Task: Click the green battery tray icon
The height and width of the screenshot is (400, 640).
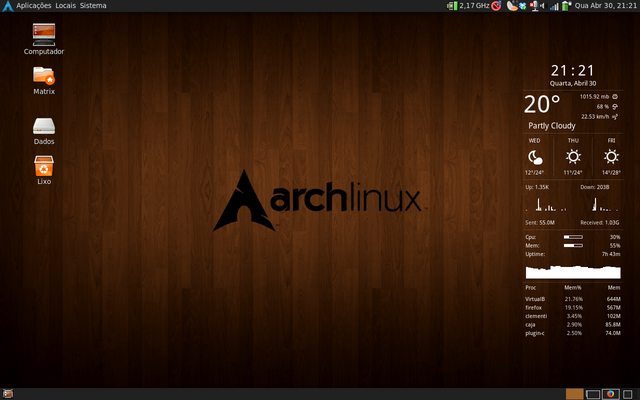Action: [x=566, y=6]
